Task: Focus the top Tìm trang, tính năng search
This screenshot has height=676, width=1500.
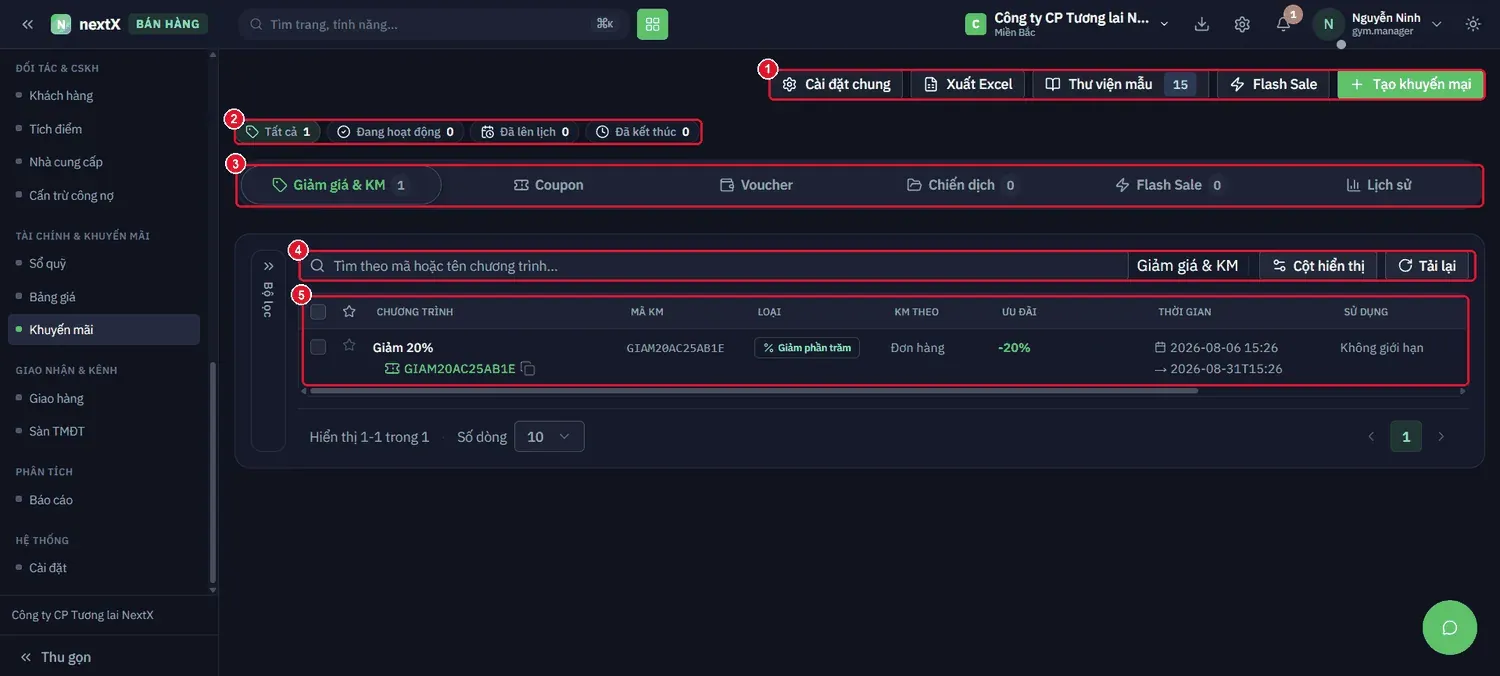Action: [x=431, y=24]
